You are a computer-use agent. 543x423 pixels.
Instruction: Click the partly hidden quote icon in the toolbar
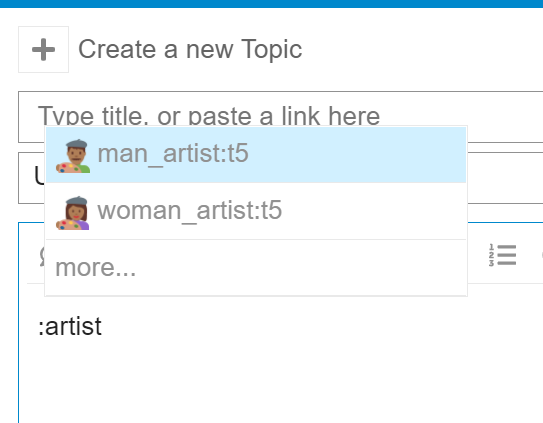click(x=42, y=256)
